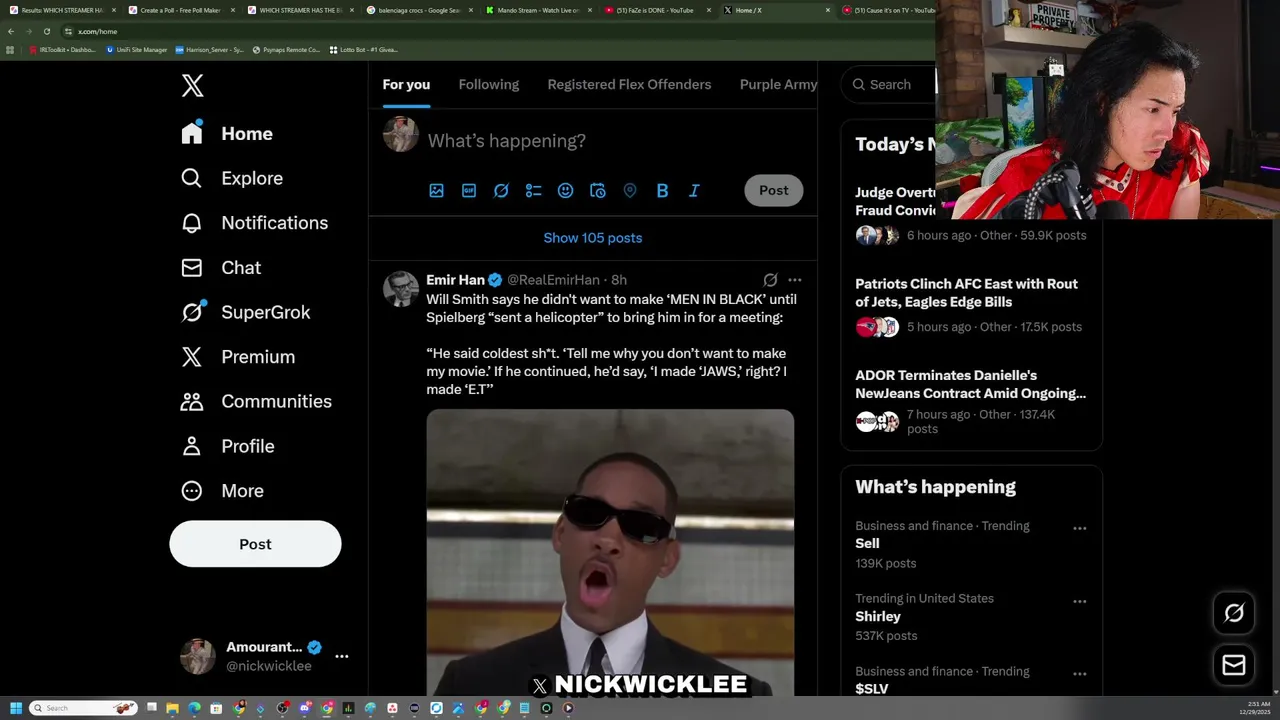Open Chat in the sidebar
The height and width of the screenshot is (720, 1280).
[x=221, y=268]
